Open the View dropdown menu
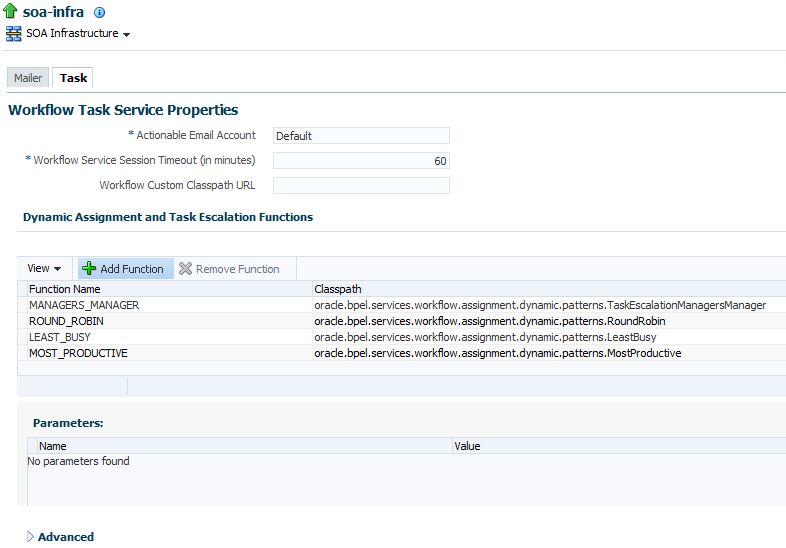This screenshot has width=786, height=548. point(44,268)
